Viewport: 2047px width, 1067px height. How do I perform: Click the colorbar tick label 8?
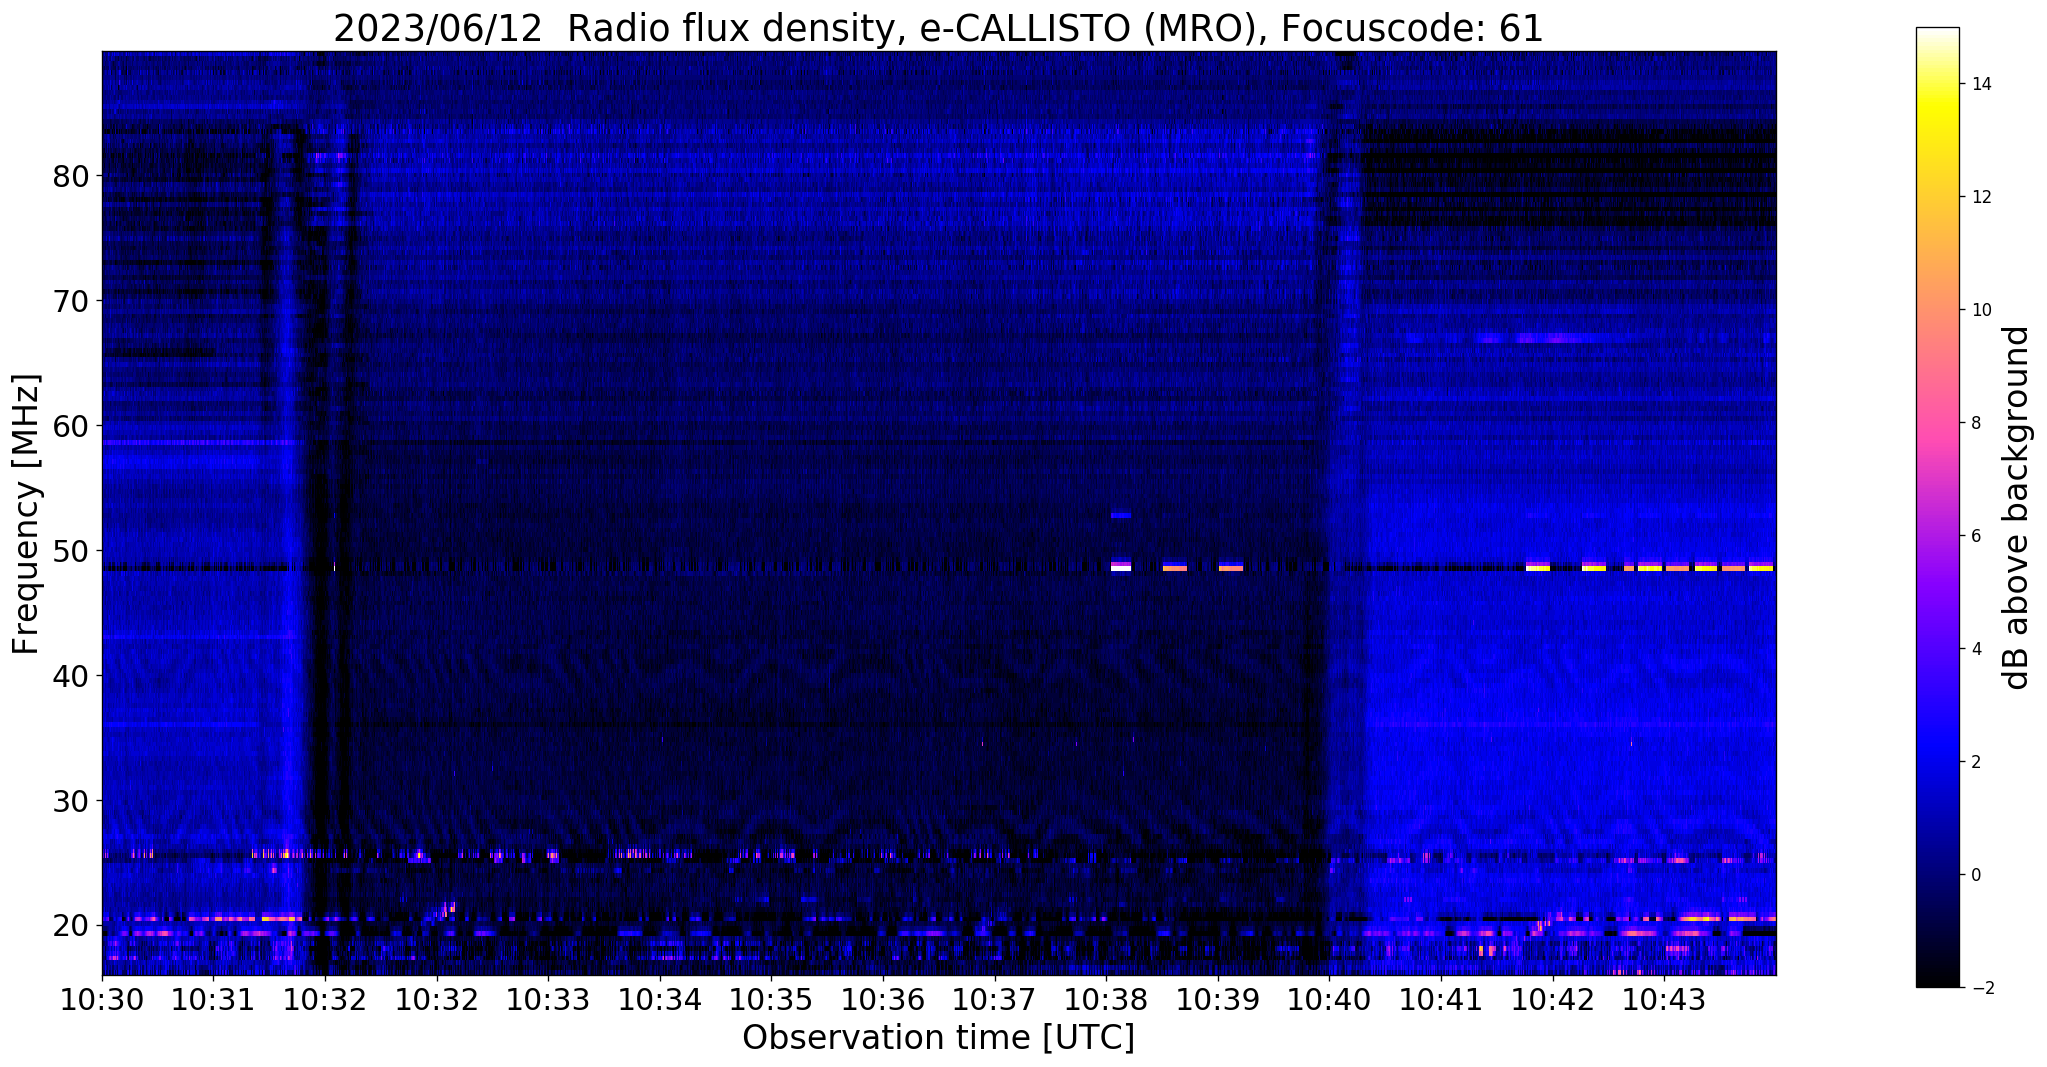[x=1975, y=423]
